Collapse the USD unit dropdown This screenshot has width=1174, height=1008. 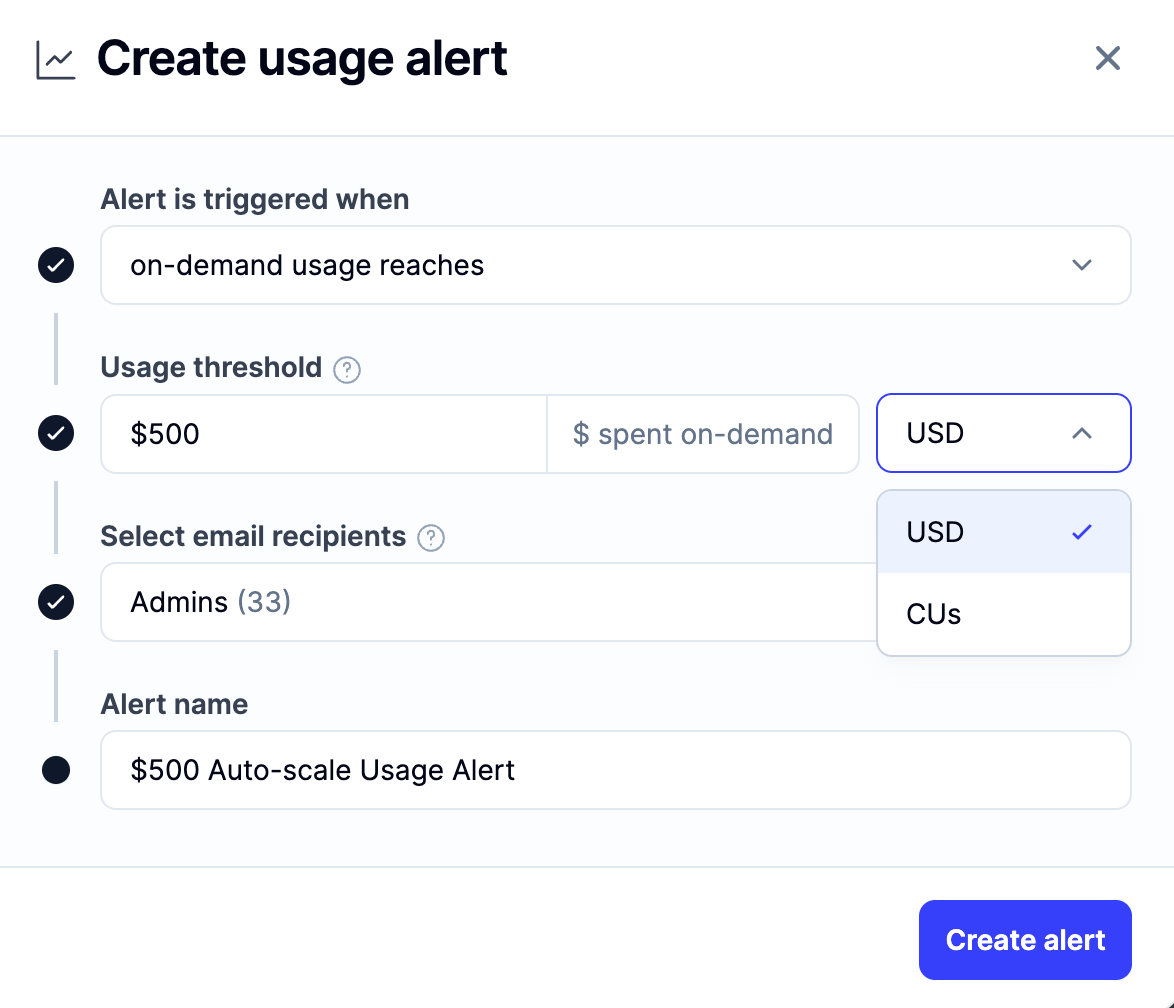(1003, 433)
